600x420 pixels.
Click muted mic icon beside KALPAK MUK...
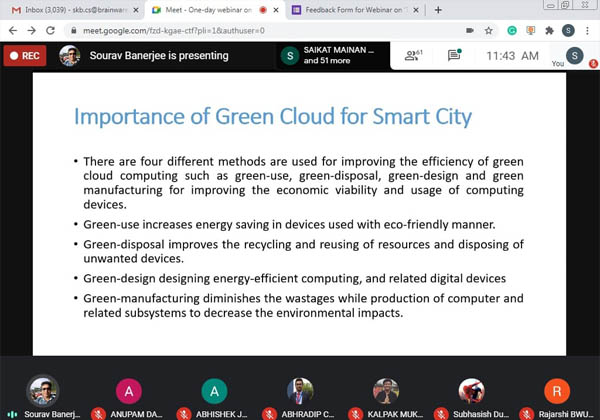click(x=355, y=414)
